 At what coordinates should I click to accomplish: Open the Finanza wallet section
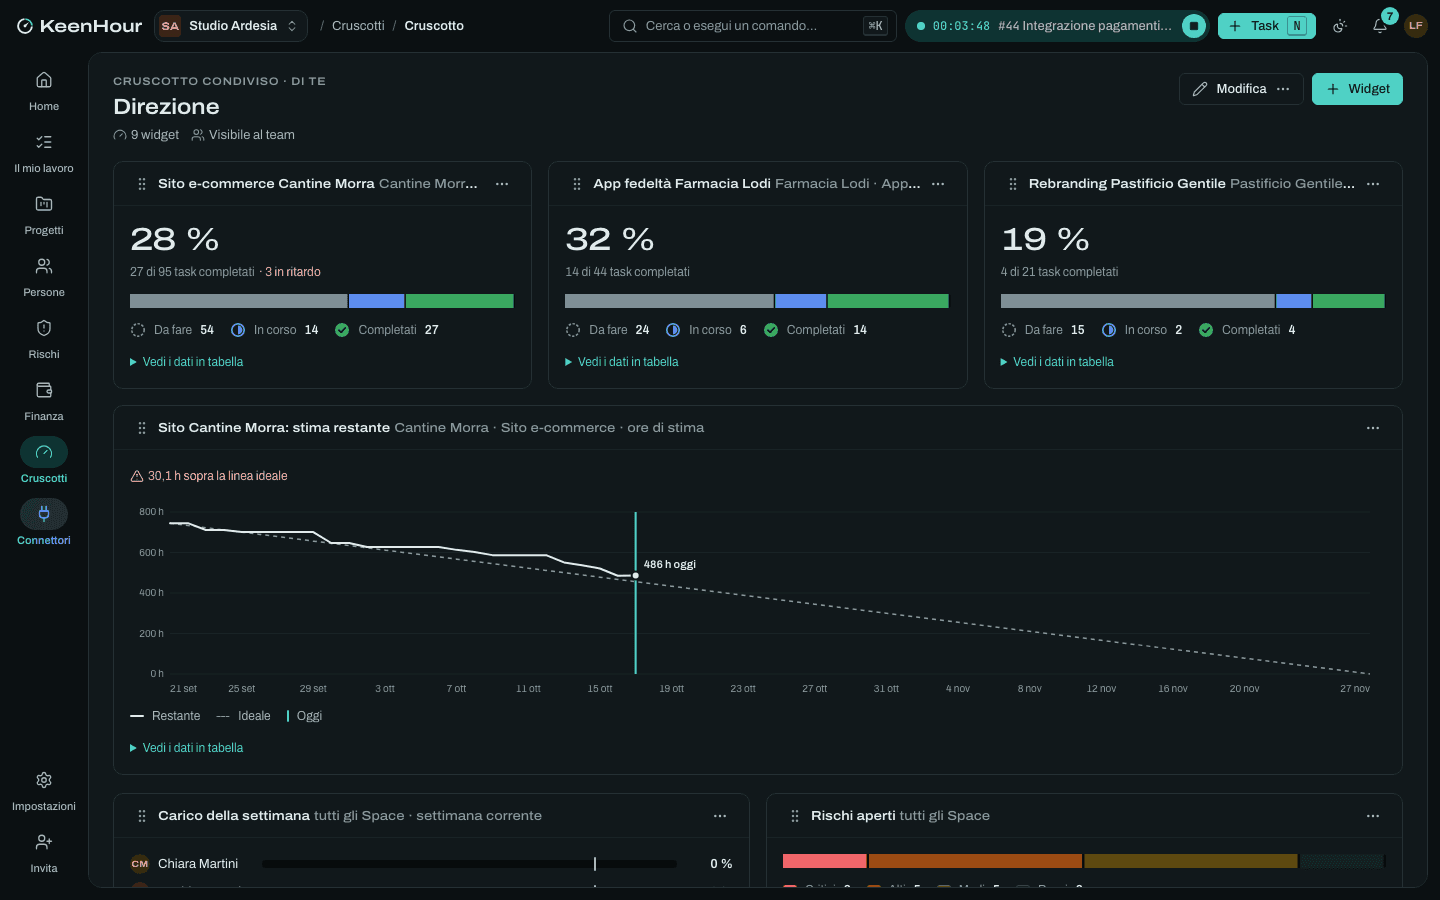tap(44, 401)
